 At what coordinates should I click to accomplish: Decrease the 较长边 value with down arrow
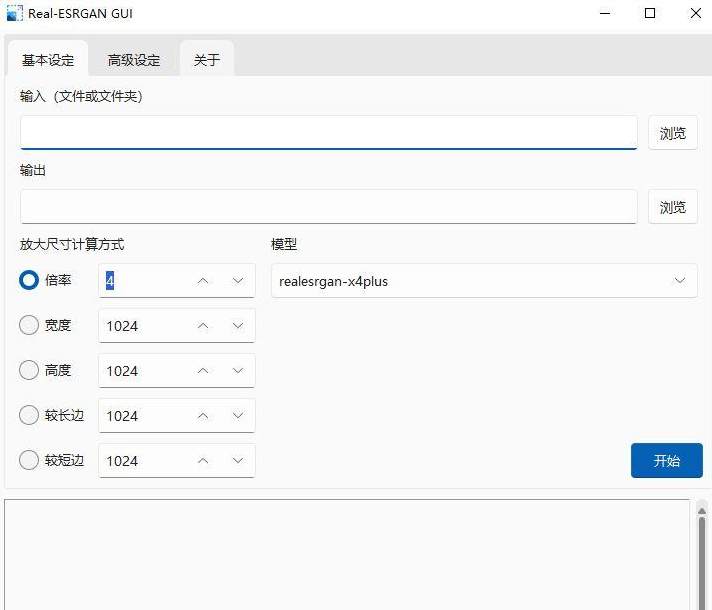237,416
